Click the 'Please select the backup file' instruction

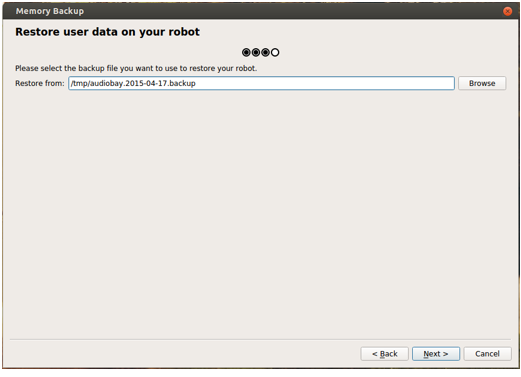click(136, 68)
